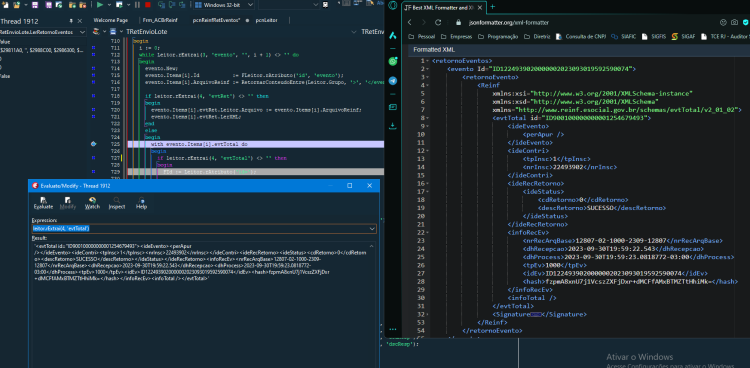The image size is (750, 368).
Task: Click the Run Until Return debug icon
Action: (x=182, y=5)
